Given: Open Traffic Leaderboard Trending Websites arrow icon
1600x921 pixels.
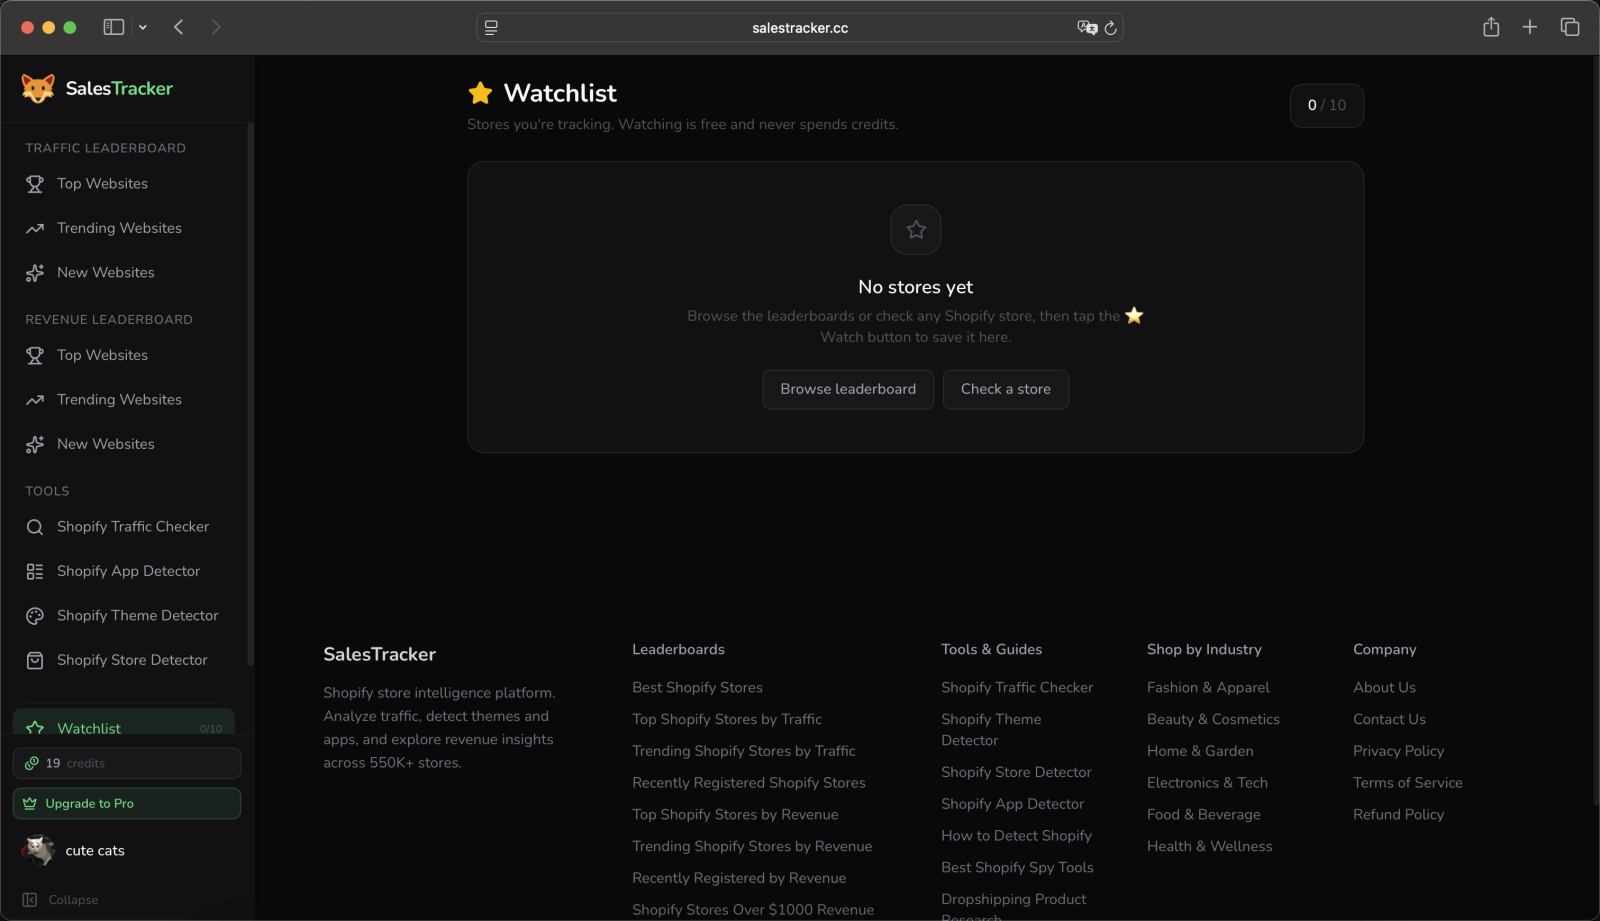Looking at the screenshot, I should tap(35, 228).
